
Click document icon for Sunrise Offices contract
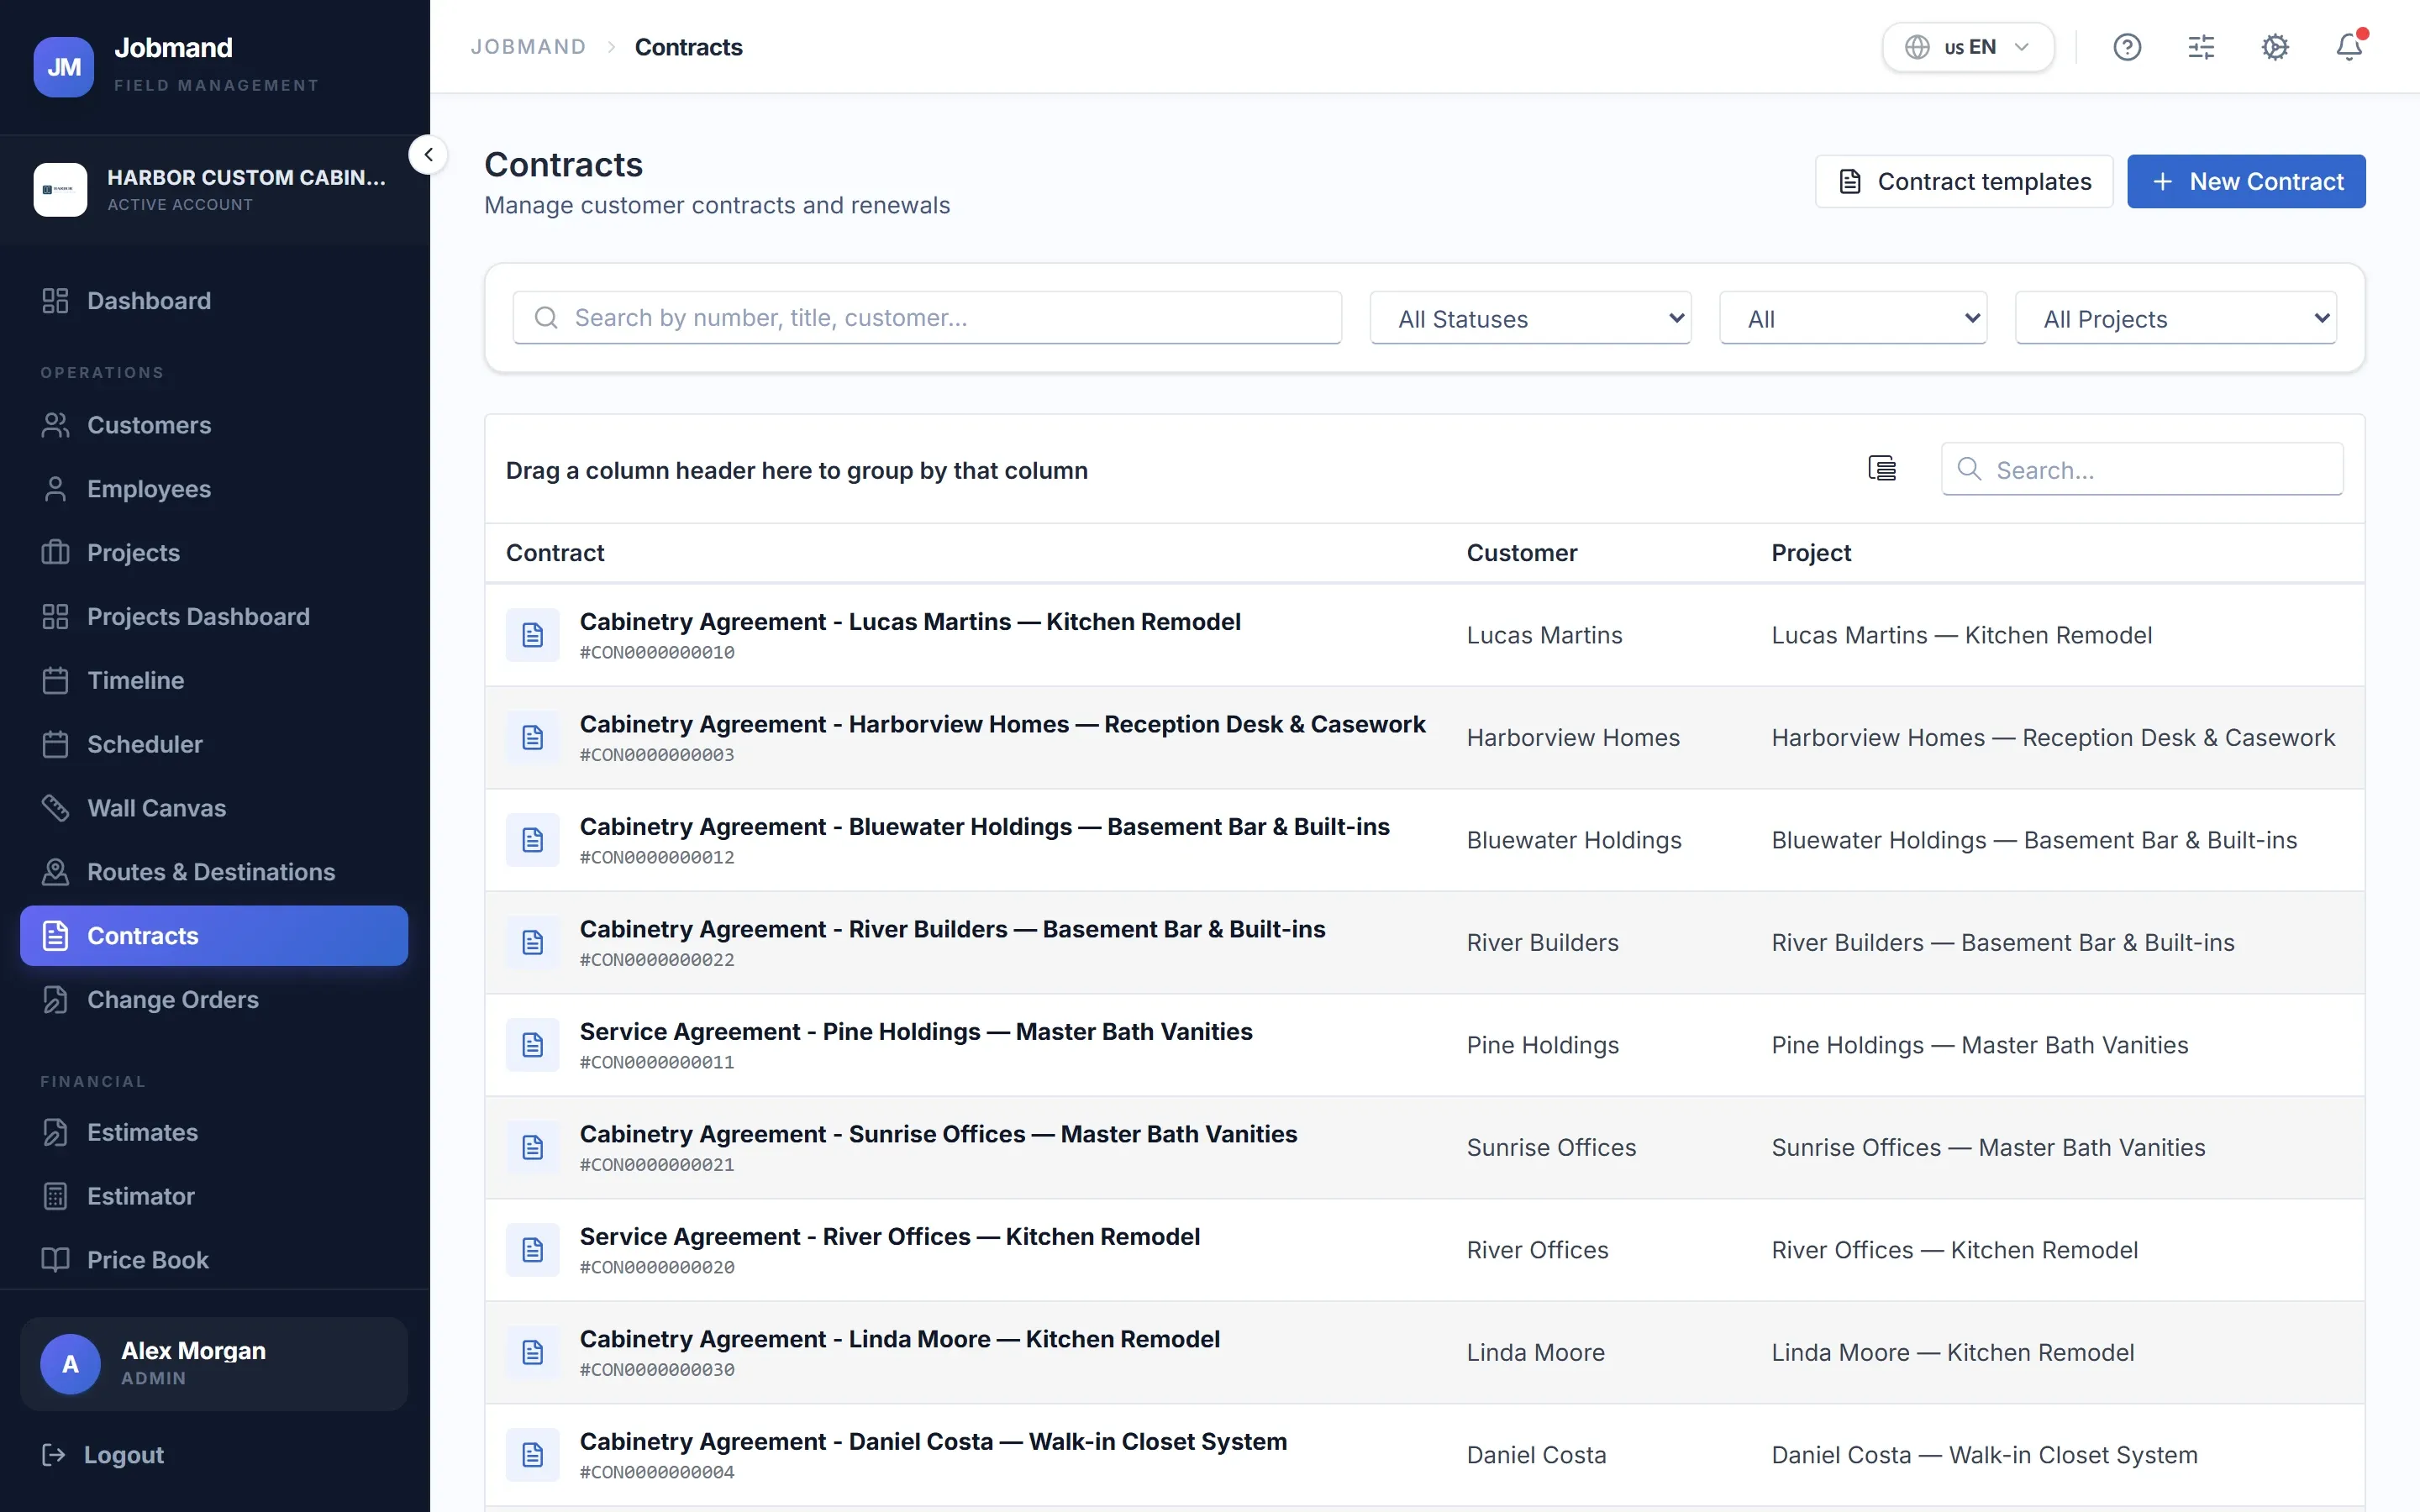(x=533, y=1148)
